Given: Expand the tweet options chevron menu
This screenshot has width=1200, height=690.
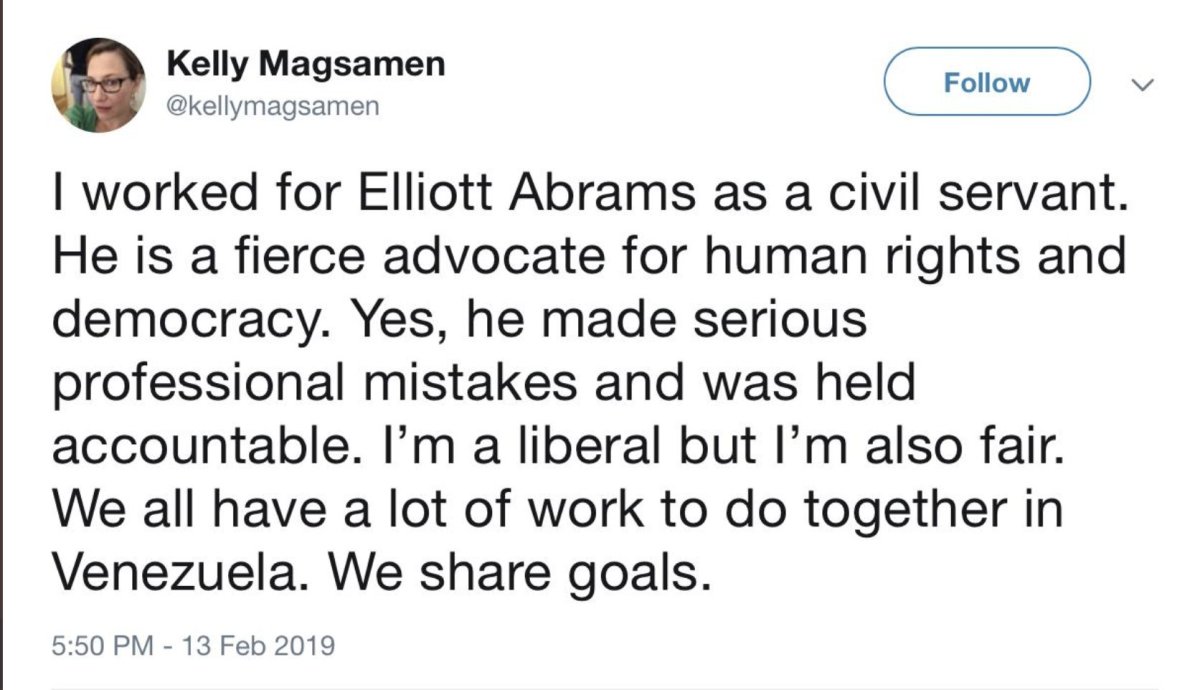Looking at the screenshot, I should click(1146, 84).
